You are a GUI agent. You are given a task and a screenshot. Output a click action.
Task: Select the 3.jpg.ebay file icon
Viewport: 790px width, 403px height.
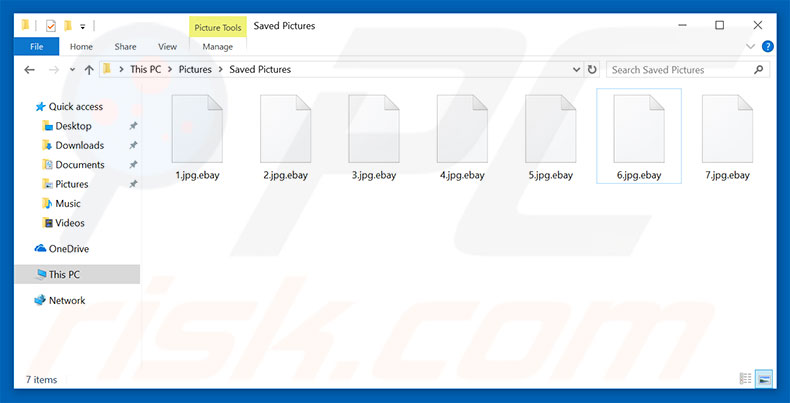click(374, 128)
